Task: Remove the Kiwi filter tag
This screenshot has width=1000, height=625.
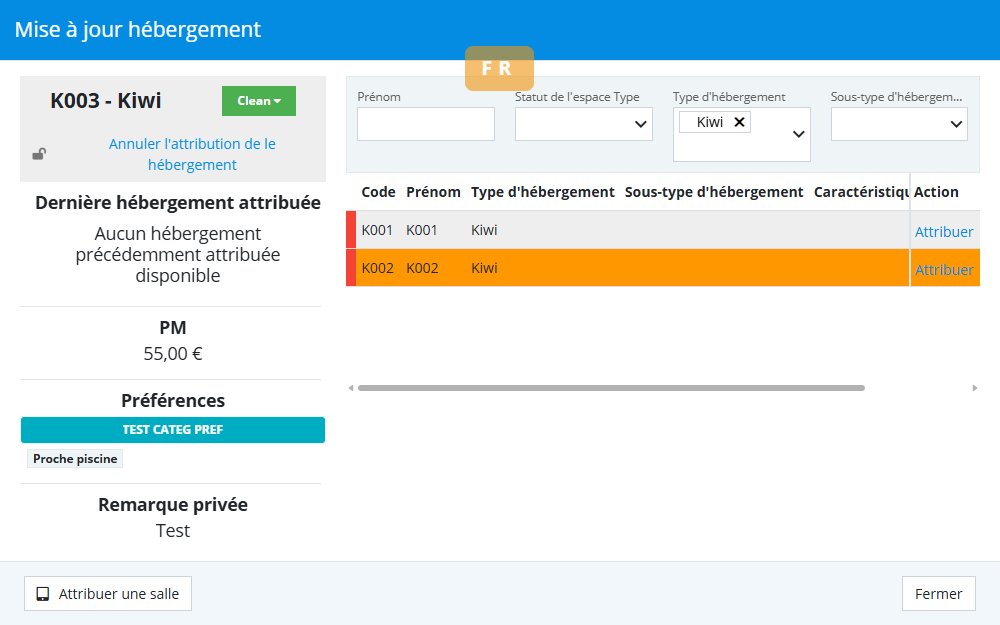Action: pos(739,122)
